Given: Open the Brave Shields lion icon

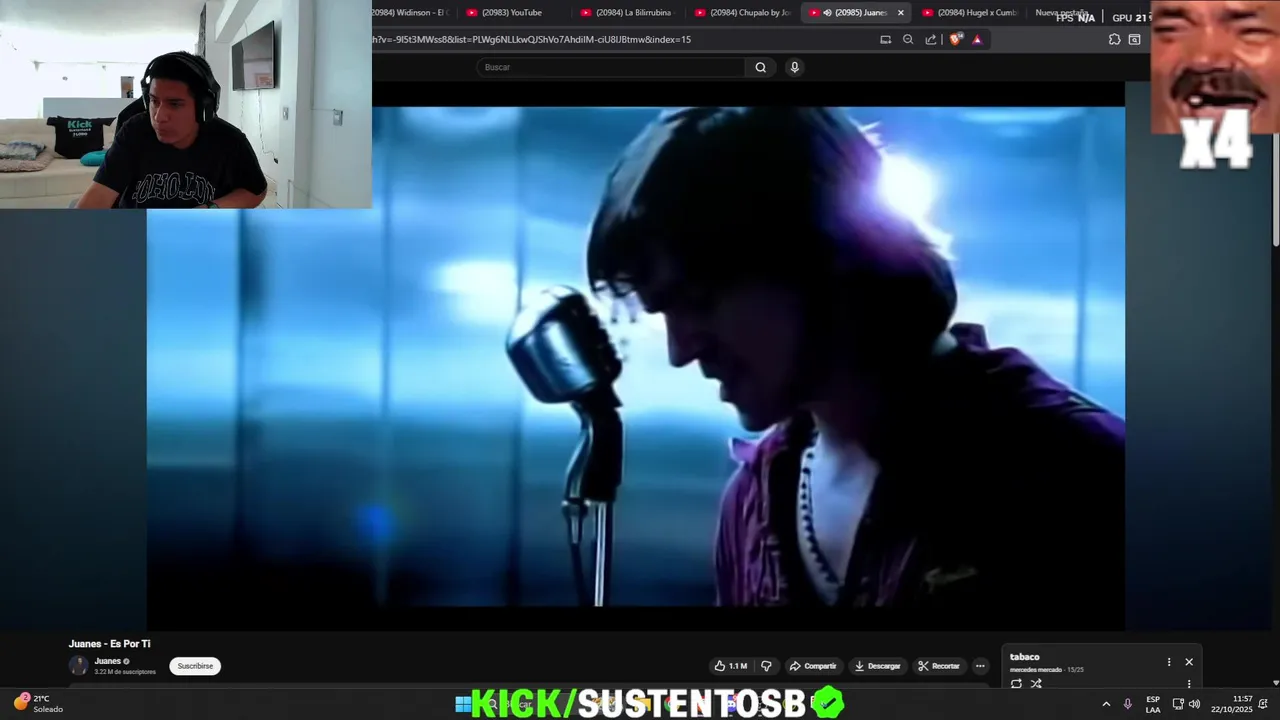Looking at the screenshot, I should coord(956,39).
